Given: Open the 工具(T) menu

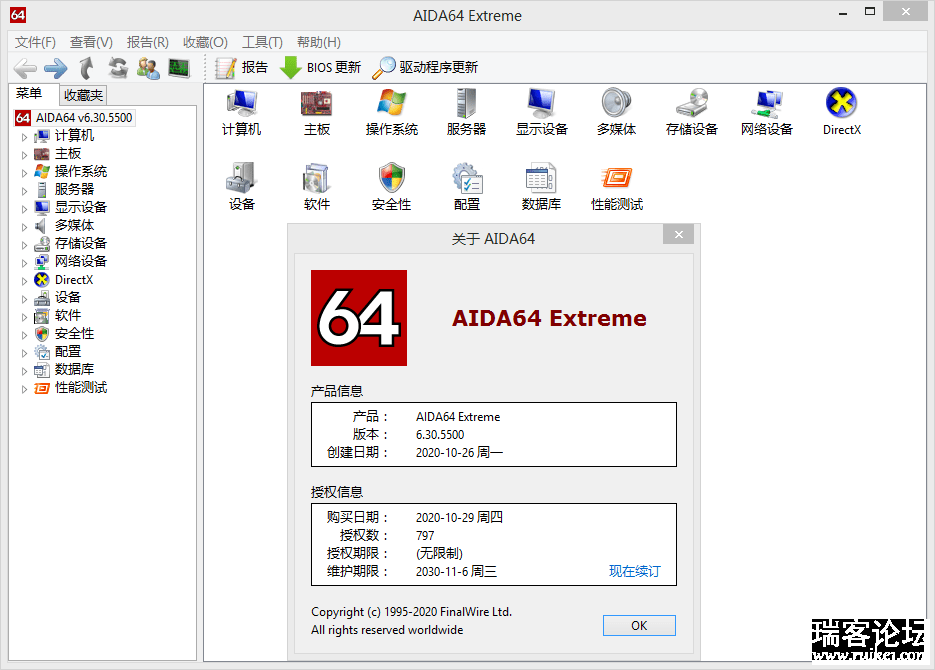Looking at the screenshot, I should [x=262, y=42].
